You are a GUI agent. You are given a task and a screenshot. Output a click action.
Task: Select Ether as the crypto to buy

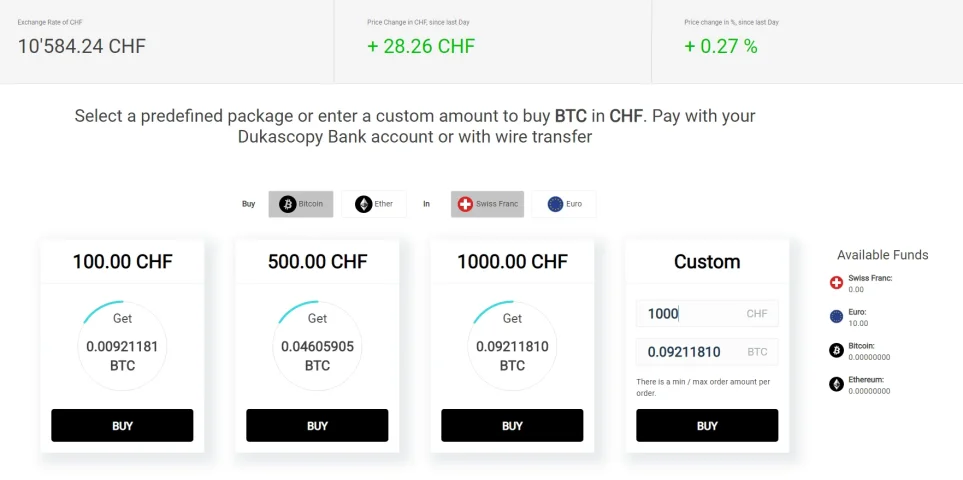click(374, 204)
